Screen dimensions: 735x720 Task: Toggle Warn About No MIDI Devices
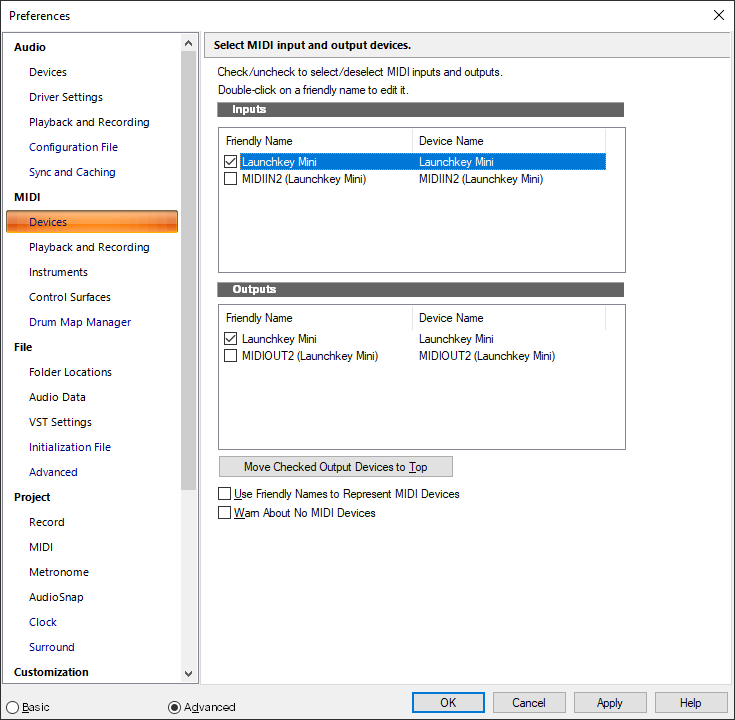(224, 513)
